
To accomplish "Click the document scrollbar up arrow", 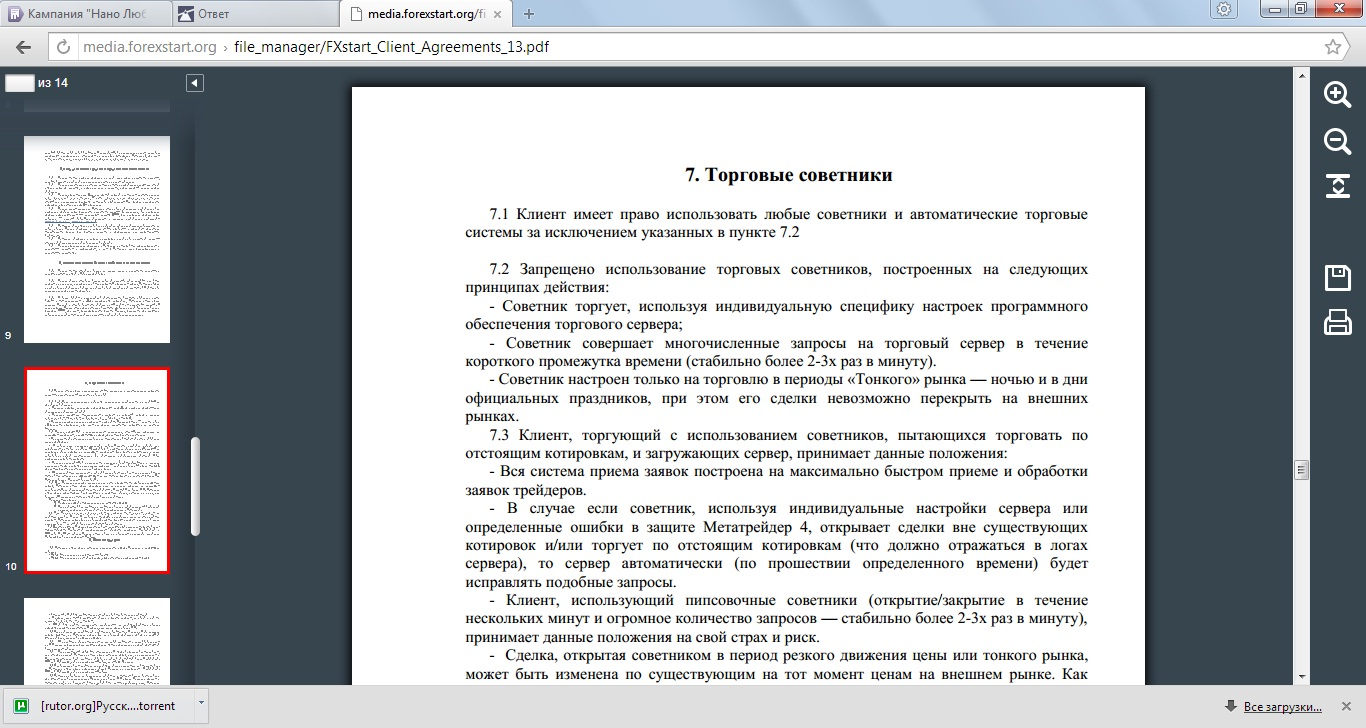I will click(x=1301, y=74).
